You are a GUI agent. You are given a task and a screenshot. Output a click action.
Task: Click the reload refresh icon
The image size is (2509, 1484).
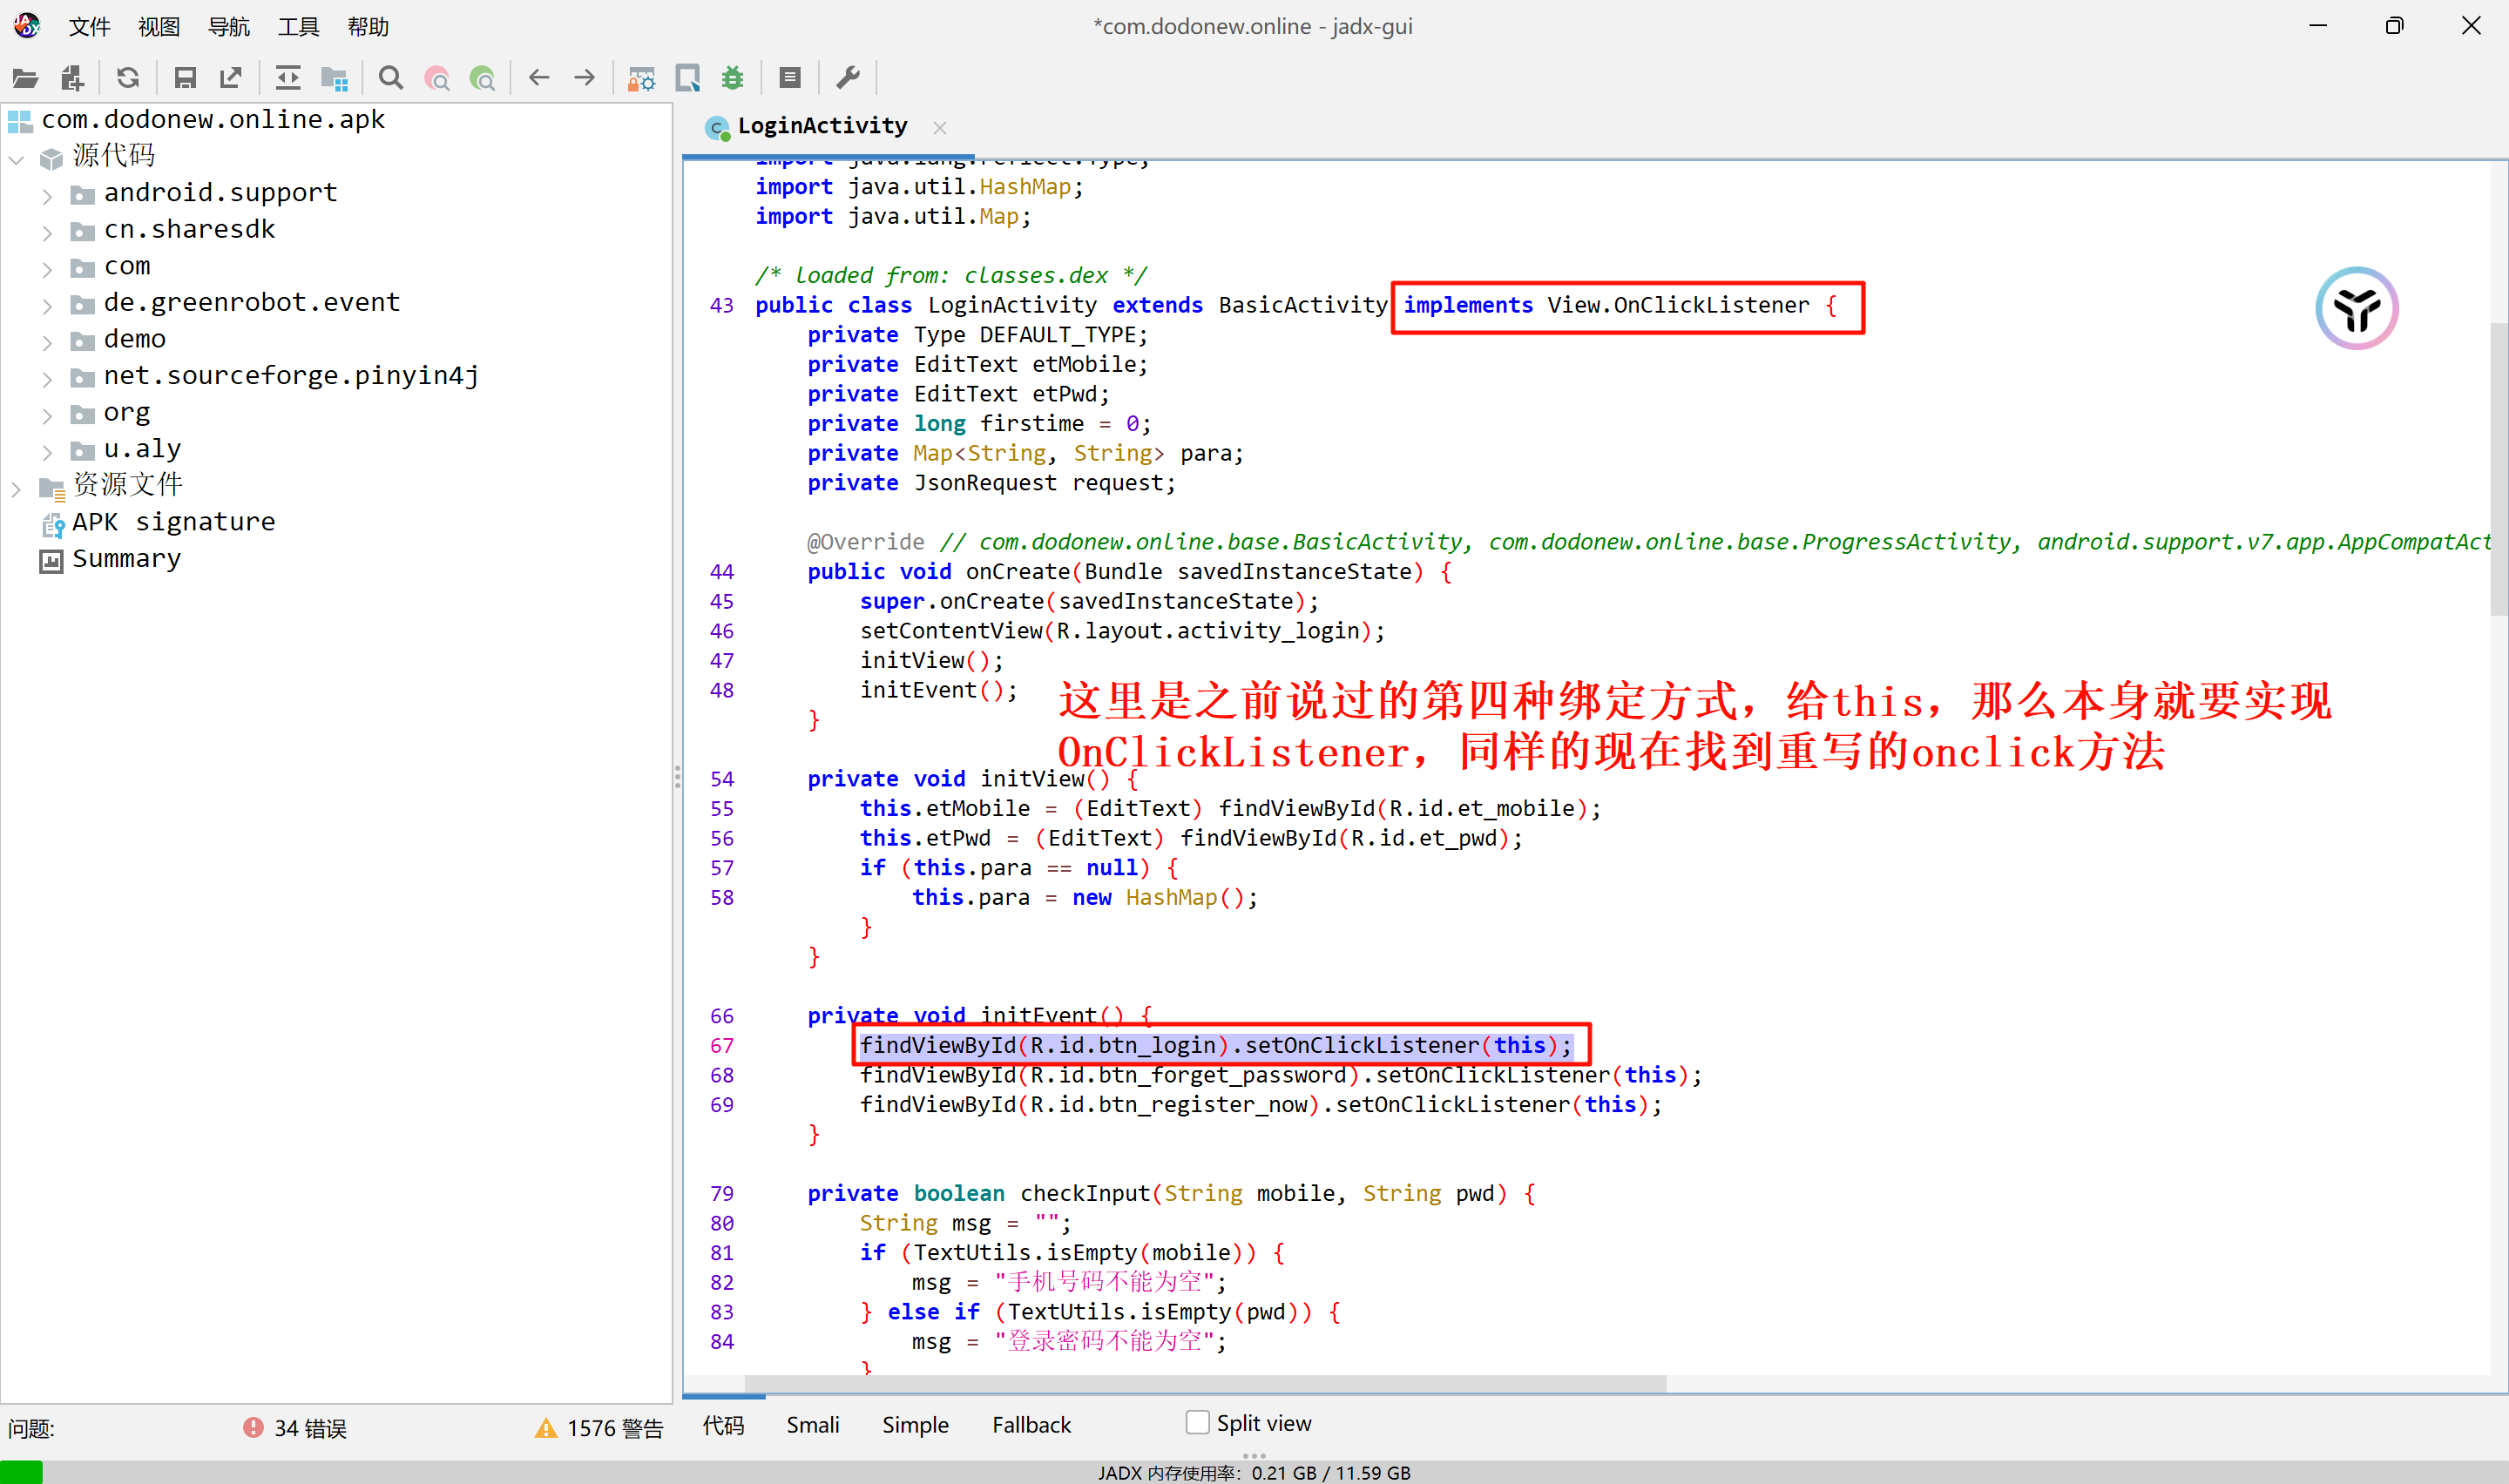127,78
